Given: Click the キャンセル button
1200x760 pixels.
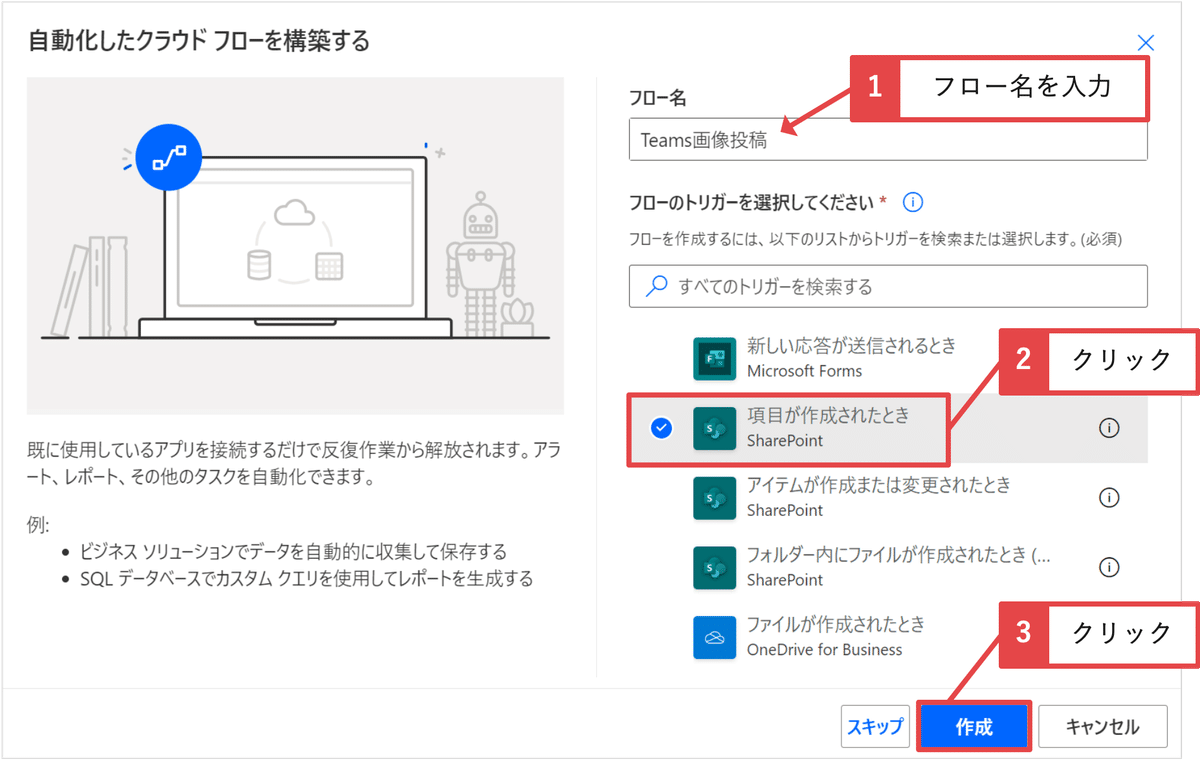Looking at the screenshot, I should [x=1103, y=727].
